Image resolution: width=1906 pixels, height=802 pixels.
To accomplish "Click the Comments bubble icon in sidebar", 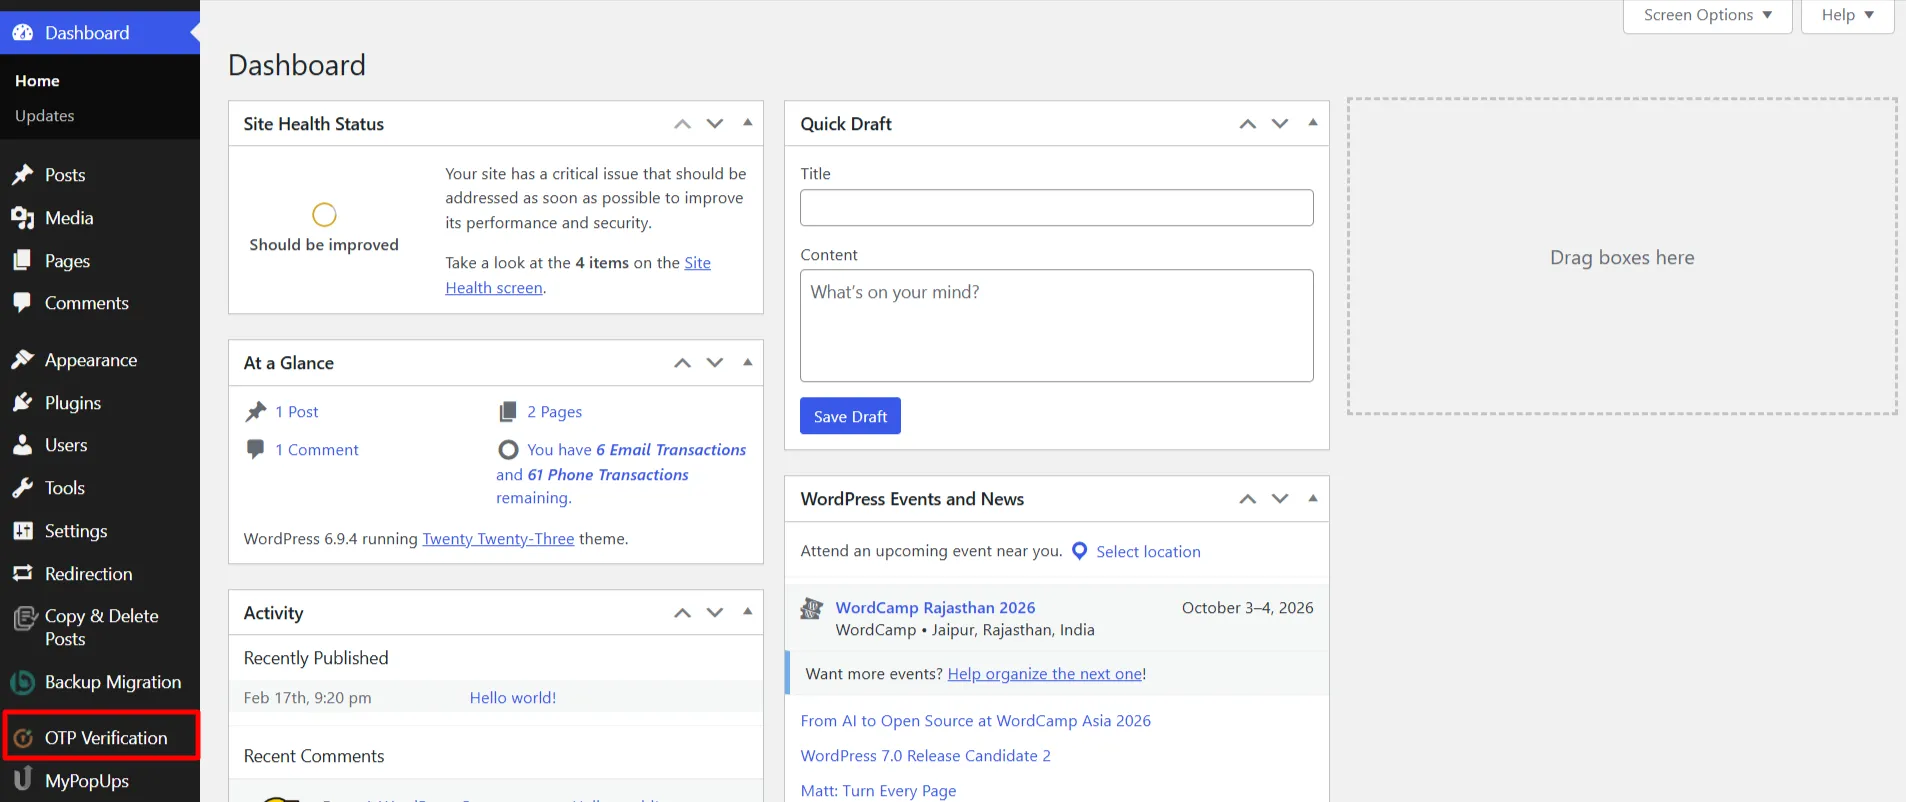I will (x=23, y=303).
